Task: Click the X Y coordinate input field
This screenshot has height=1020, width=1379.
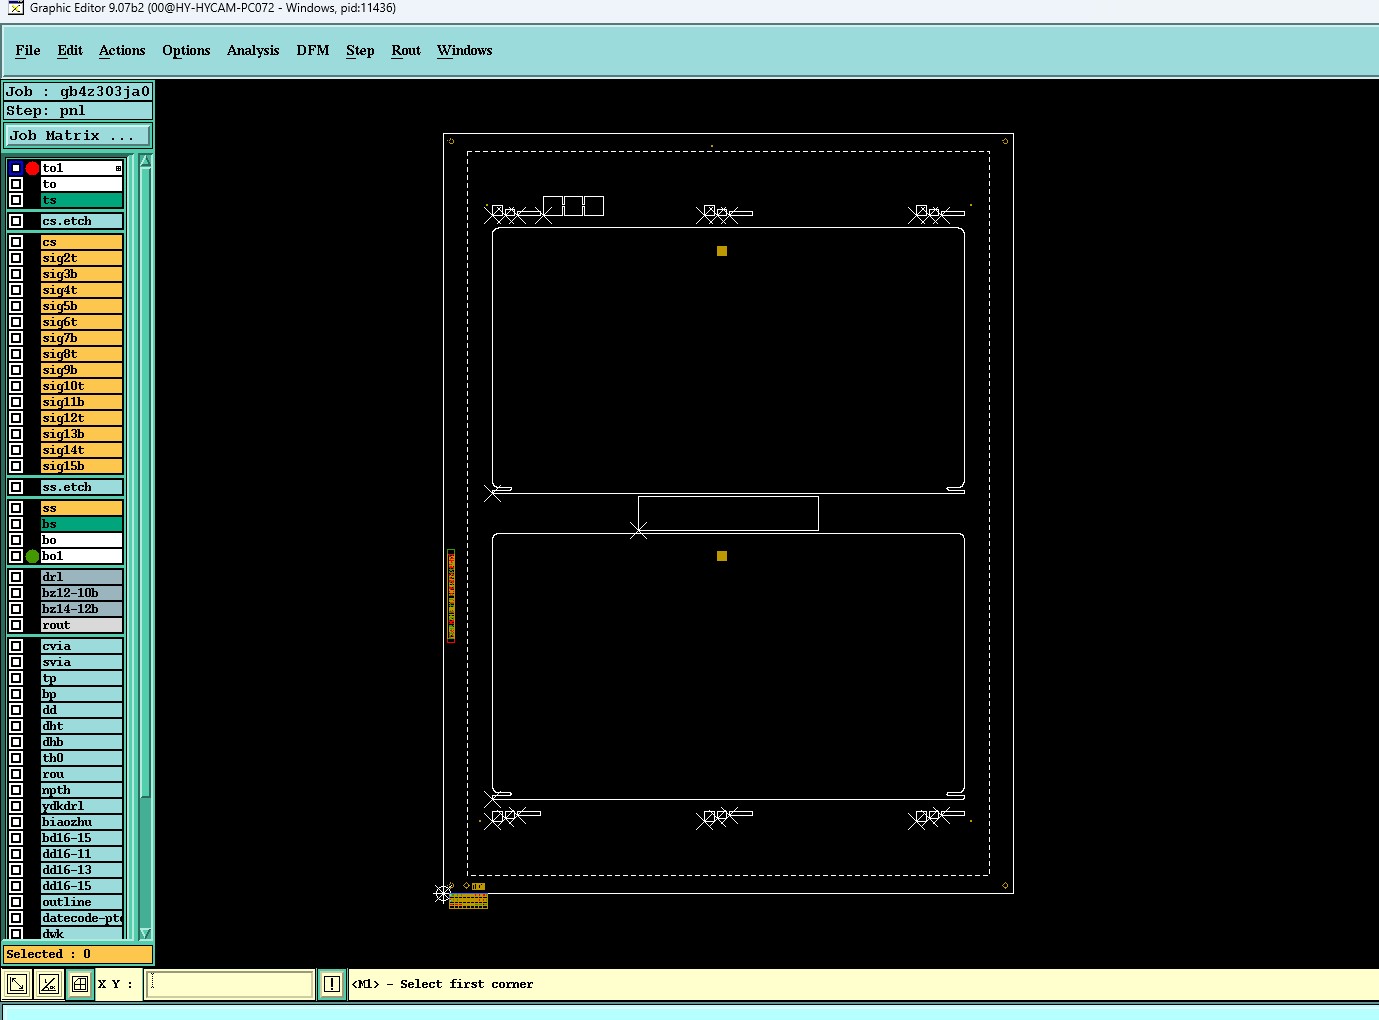Action: point(230,984)
